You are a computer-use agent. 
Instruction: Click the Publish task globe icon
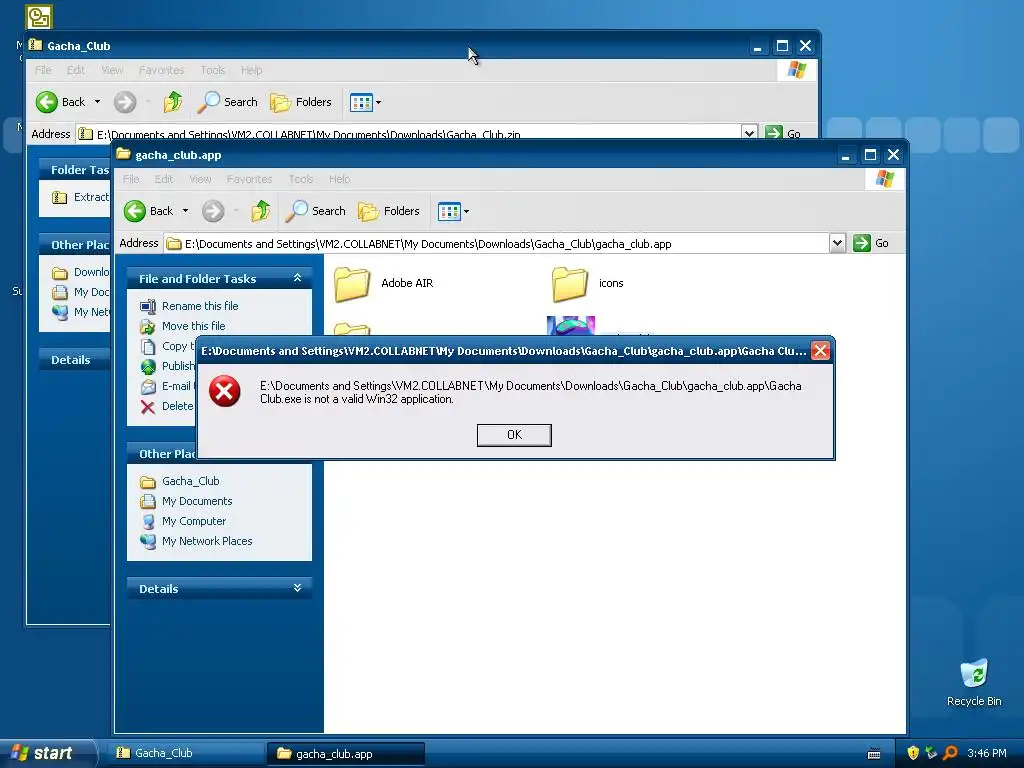point(148,366)
